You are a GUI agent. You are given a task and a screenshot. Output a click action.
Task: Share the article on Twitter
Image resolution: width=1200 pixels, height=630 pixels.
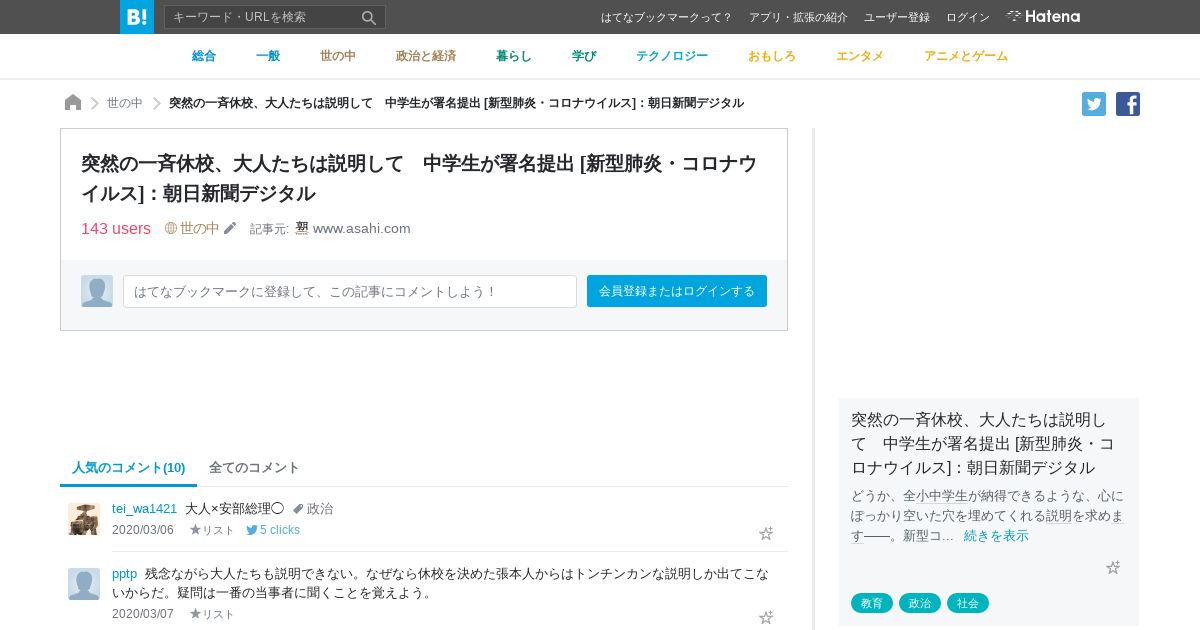point(1094,104)
